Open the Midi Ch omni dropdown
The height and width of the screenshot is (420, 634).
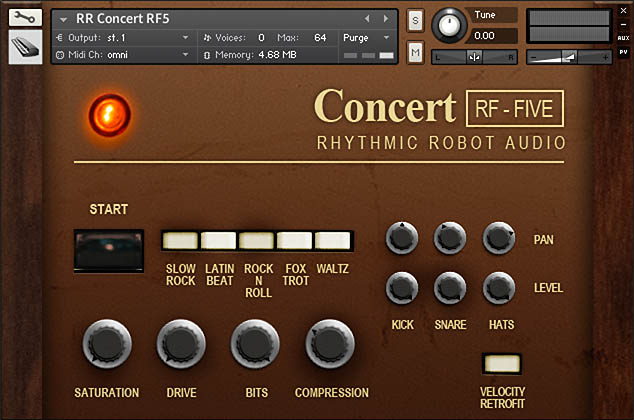coord(123,55)
